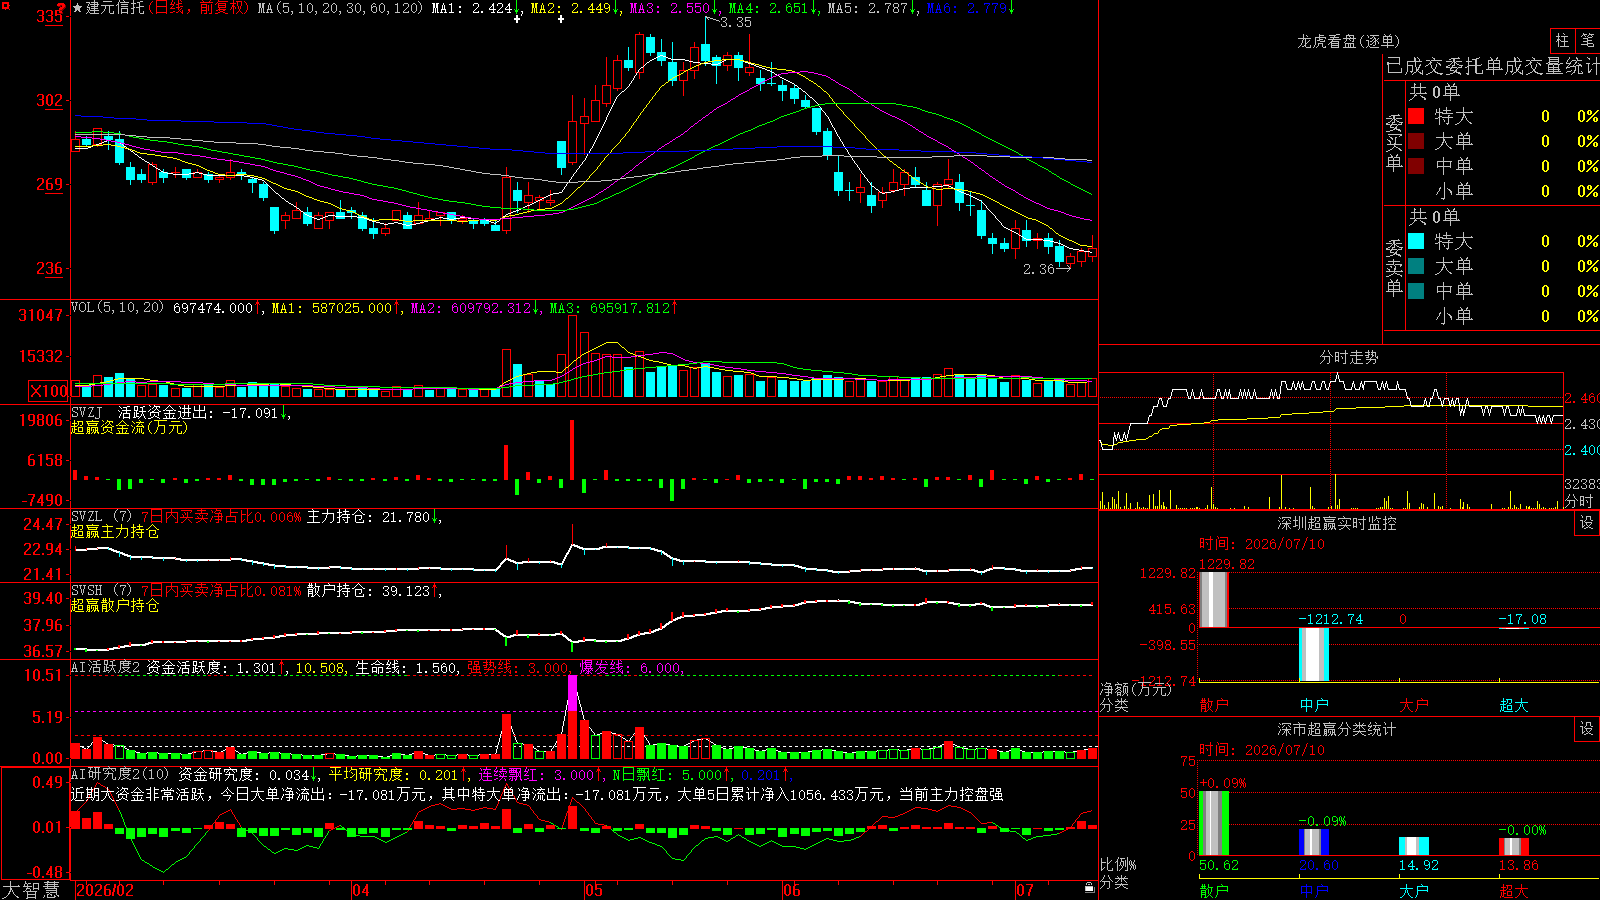
Task: Click the 3.35 high price annotation
Action: [736, 22]
